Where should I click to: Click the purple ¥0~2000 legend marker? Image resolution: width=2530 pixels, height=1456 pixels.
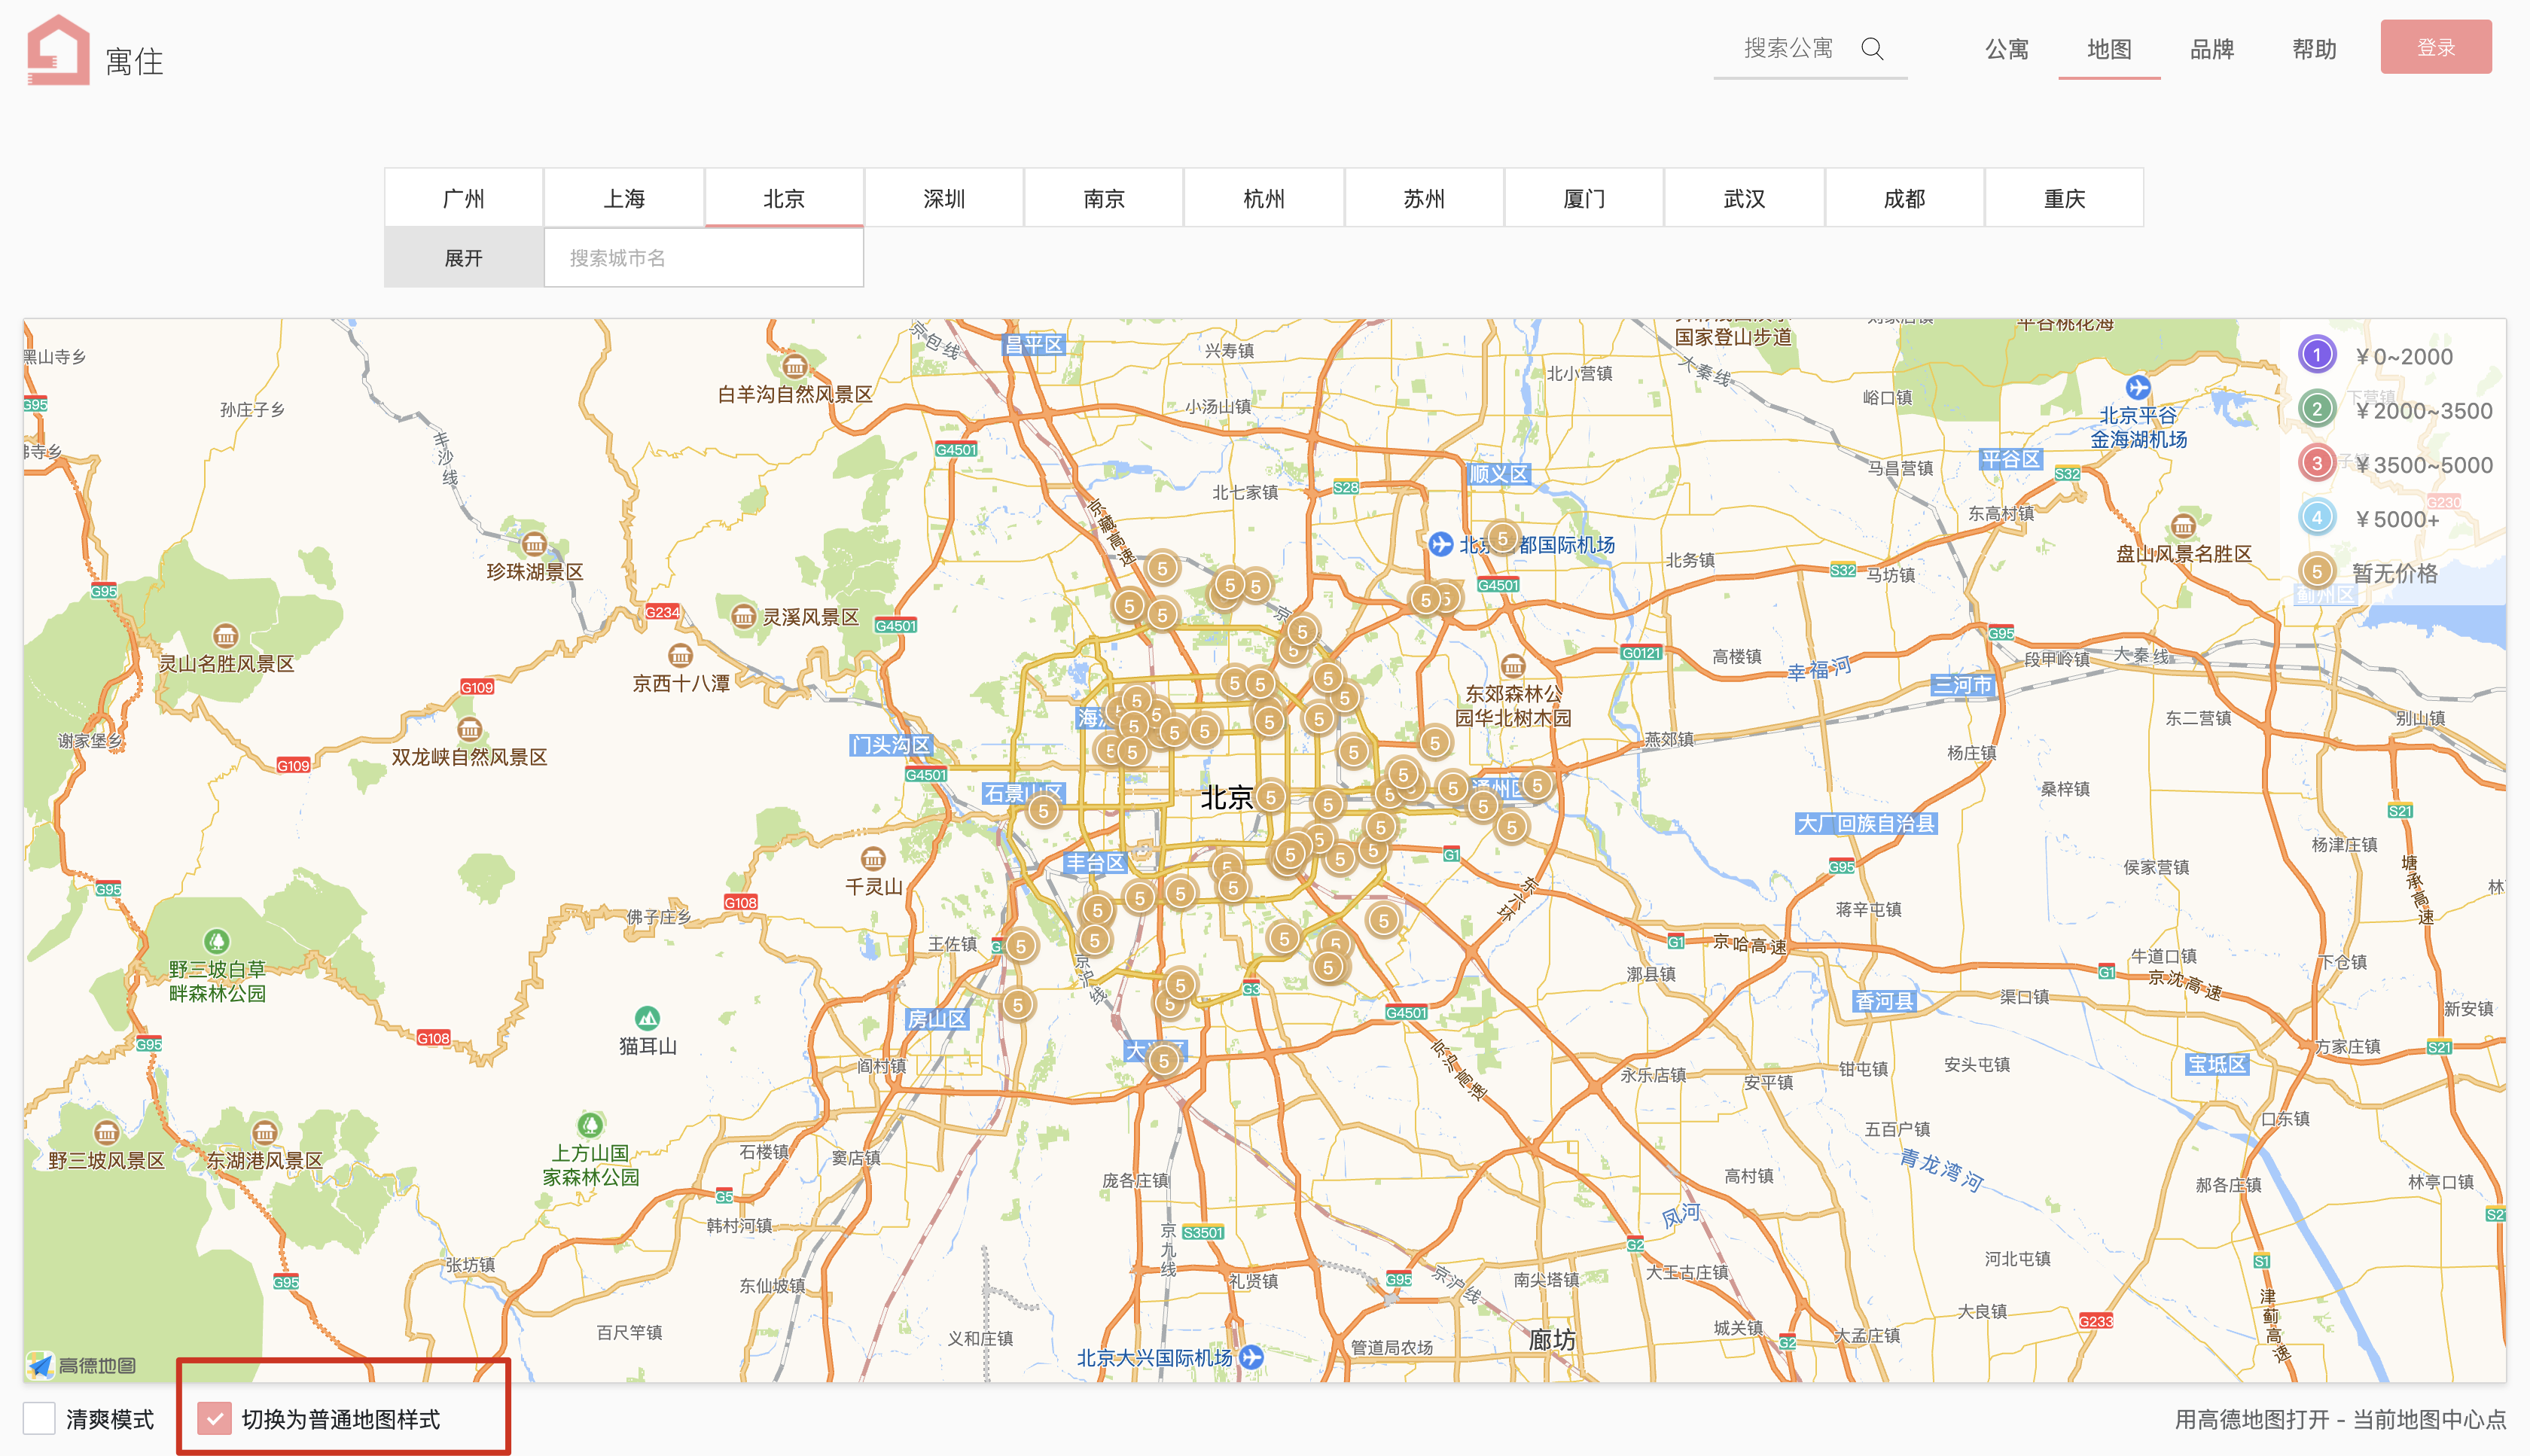(2316, 355)
